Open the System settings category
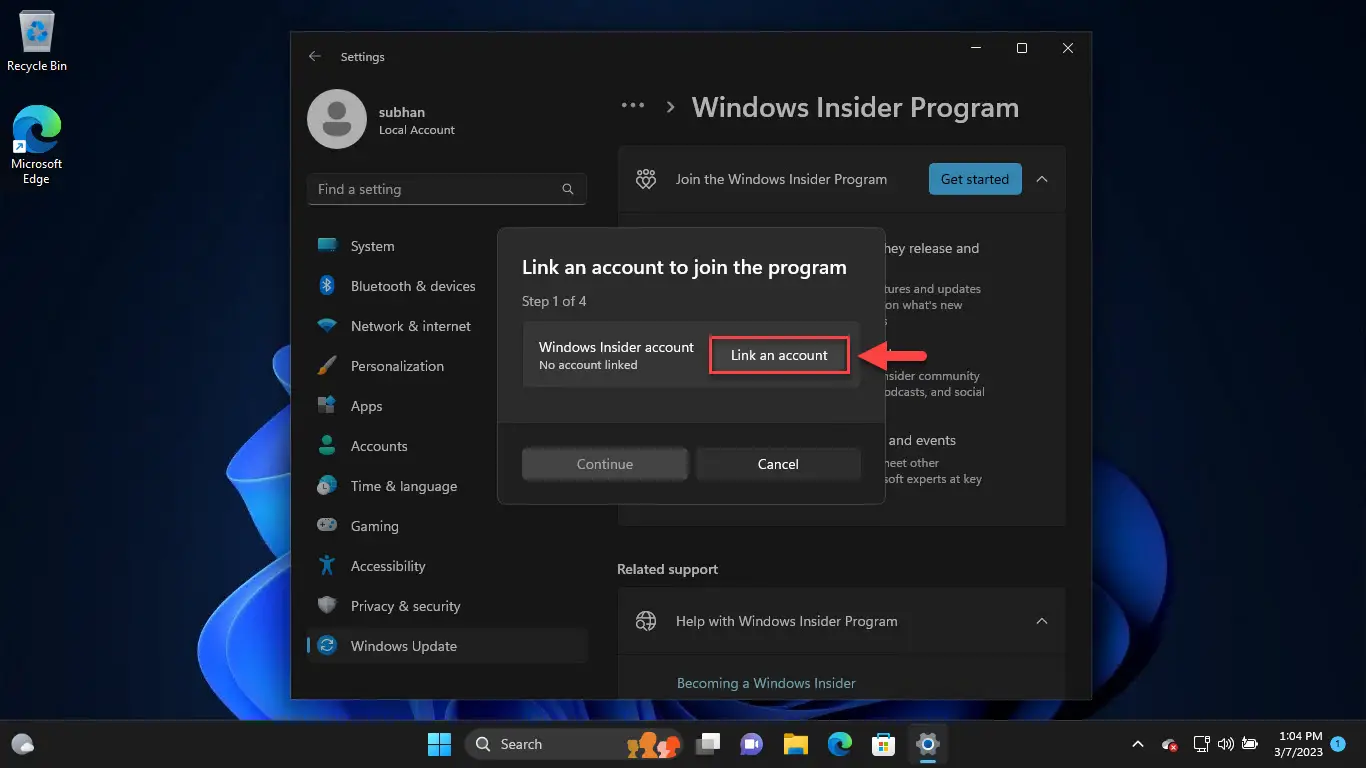Viewport: 1366px width, 768px height. [447, 246]
